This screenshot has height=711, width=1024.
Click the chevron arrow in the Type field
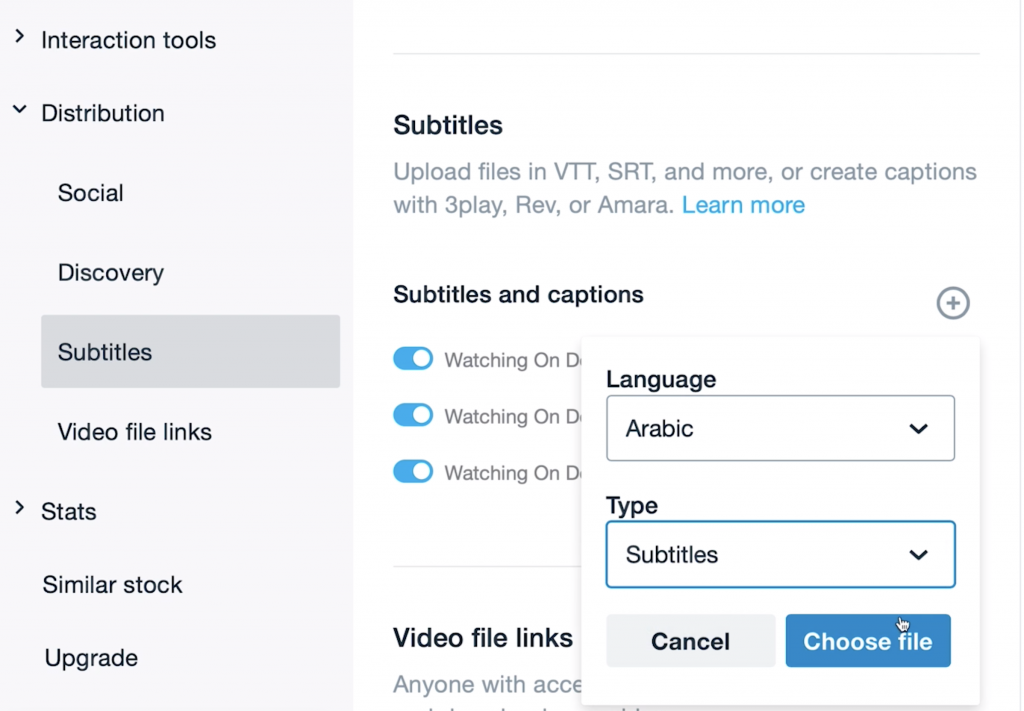(x=918, y=555)
